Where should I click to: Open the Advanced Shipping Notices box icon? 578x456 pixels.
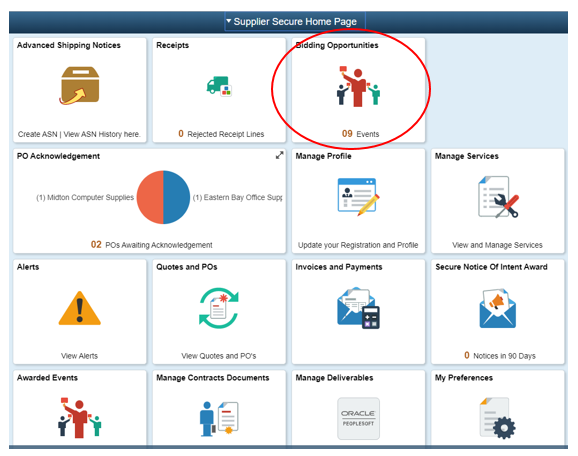79,86
